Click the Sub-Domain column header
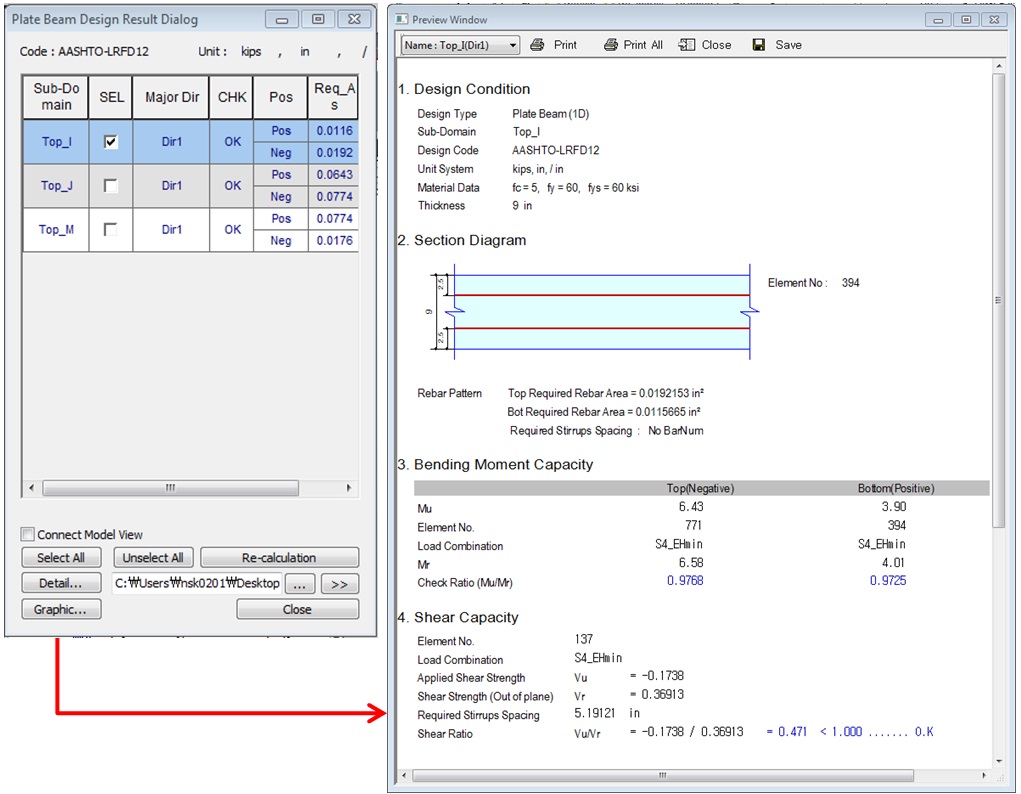 point(56,97)
